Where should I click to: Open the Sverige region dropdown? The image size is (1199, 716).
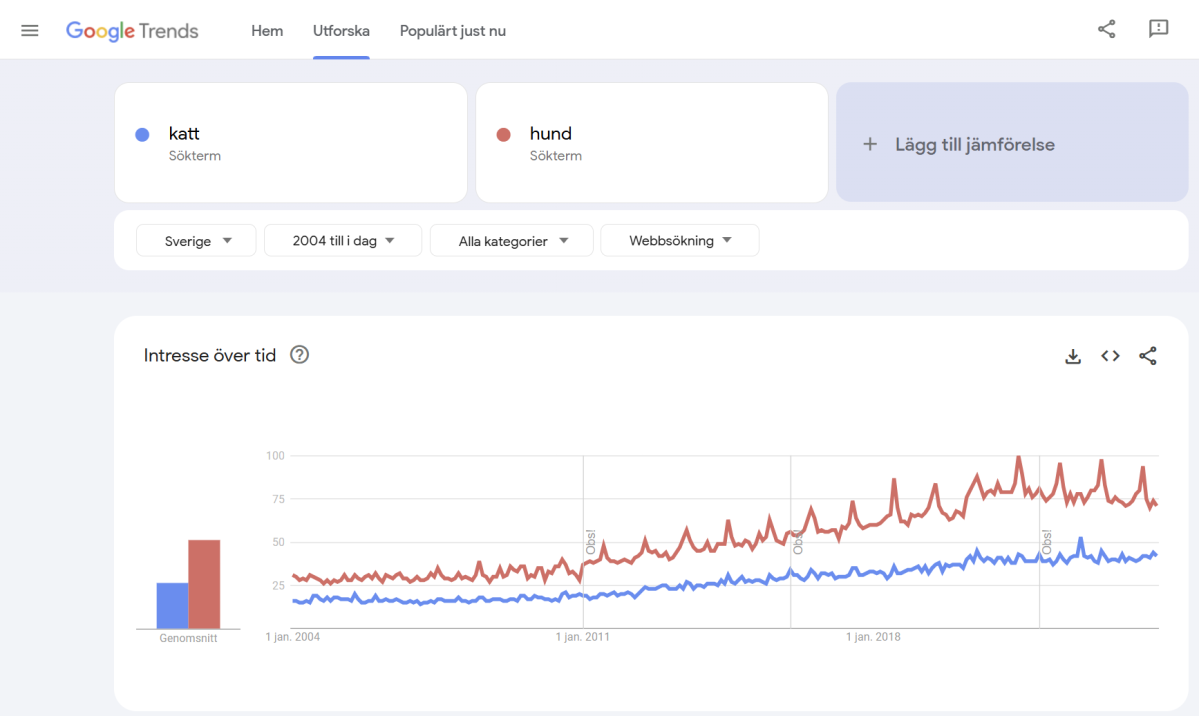[x=196, y=240]
